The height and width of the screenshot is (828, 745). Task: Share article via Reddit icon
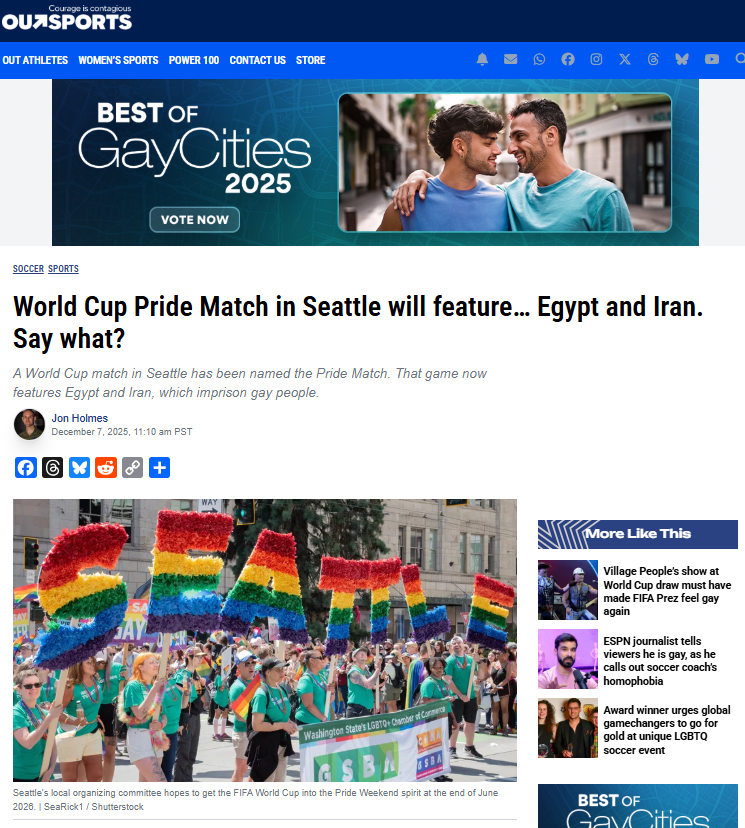point(106,467)
